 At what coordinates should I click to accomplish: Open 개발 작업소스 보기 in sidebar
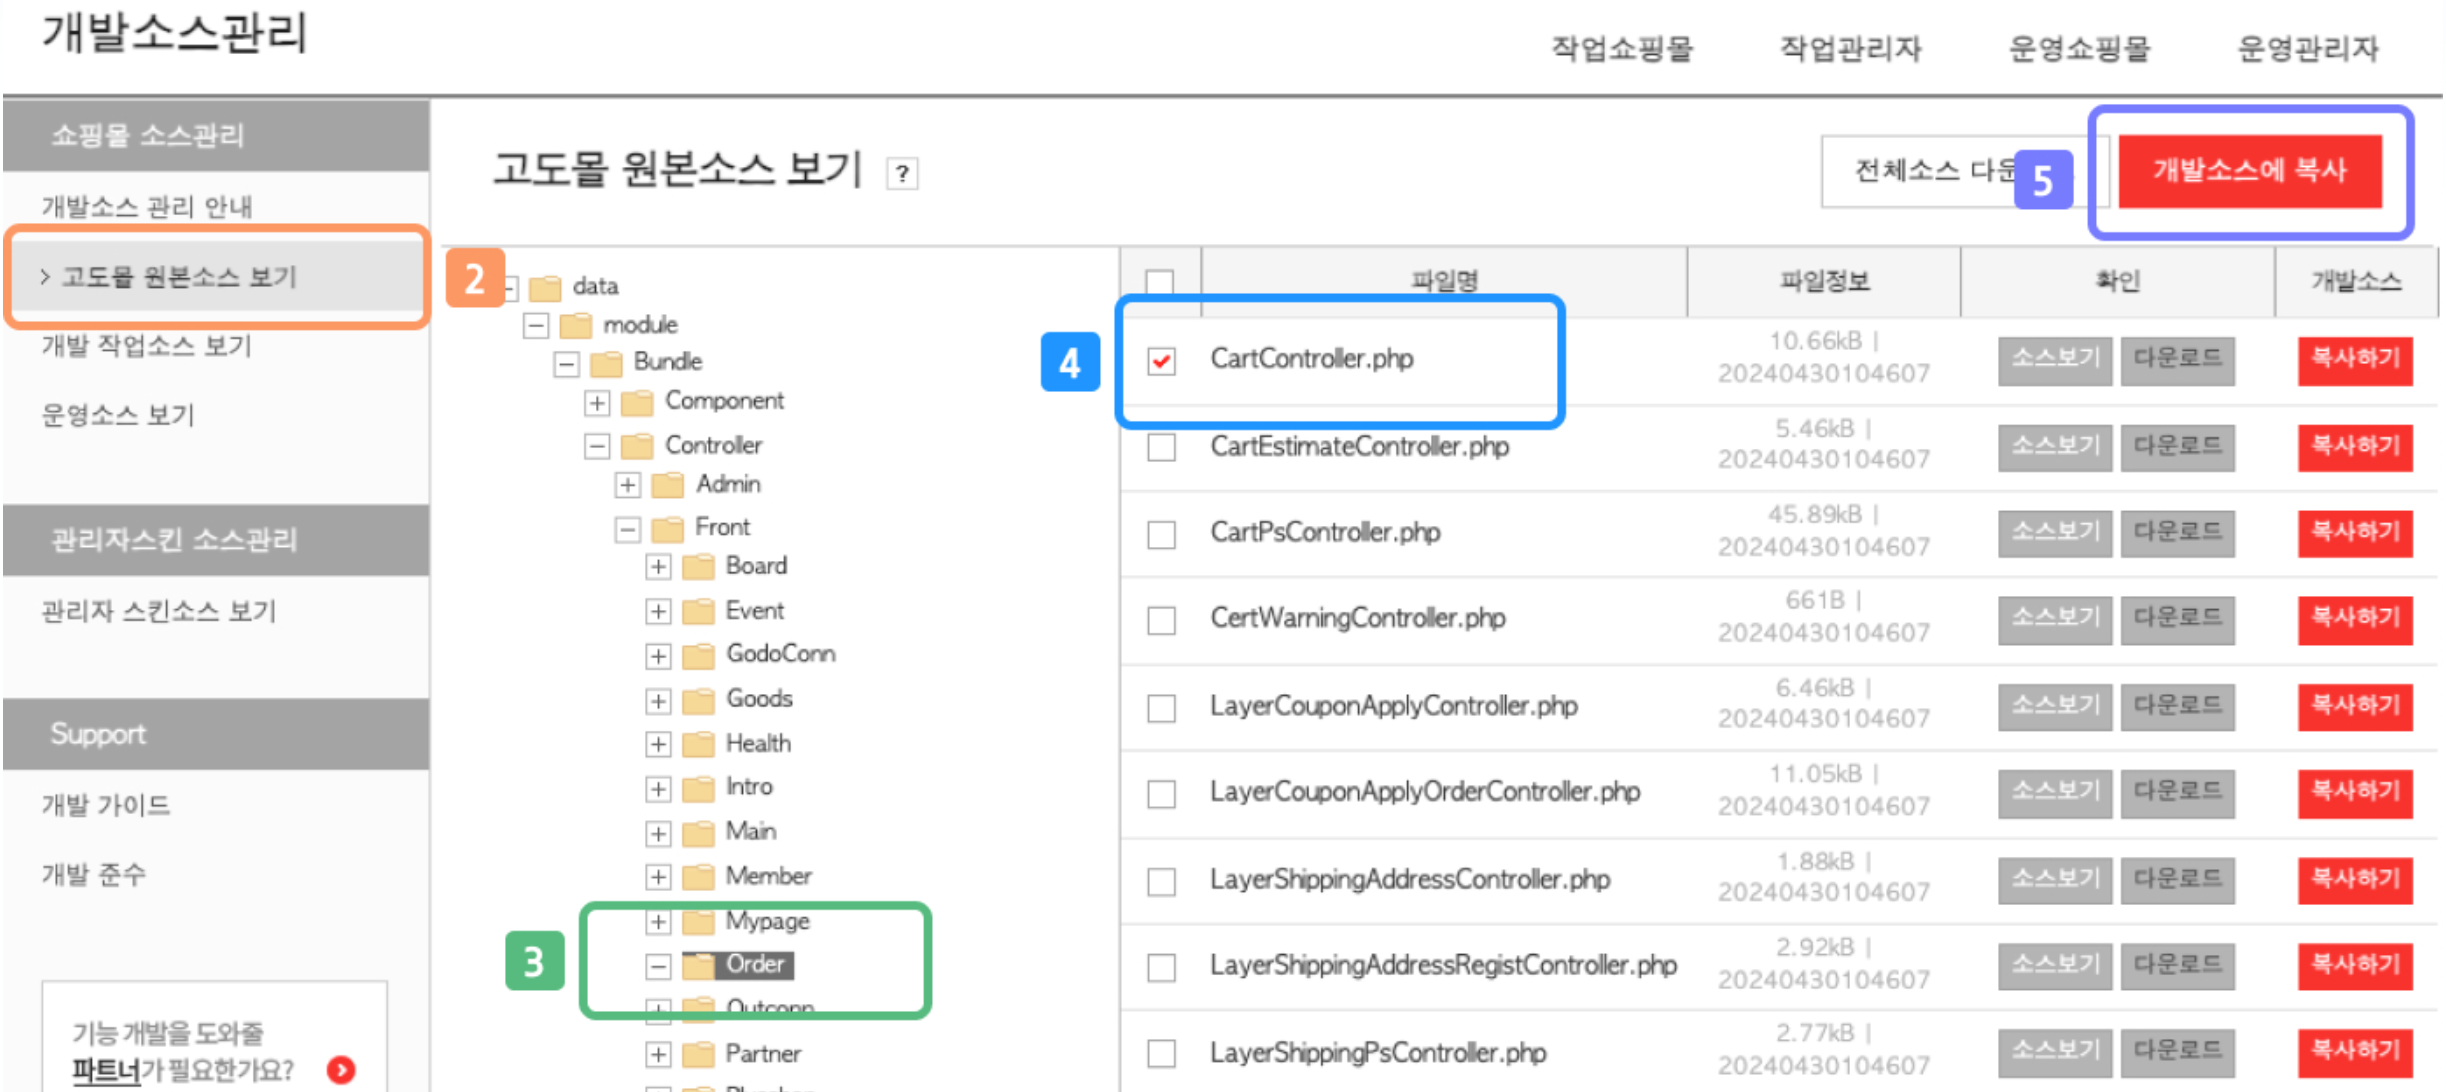point(146,346)
